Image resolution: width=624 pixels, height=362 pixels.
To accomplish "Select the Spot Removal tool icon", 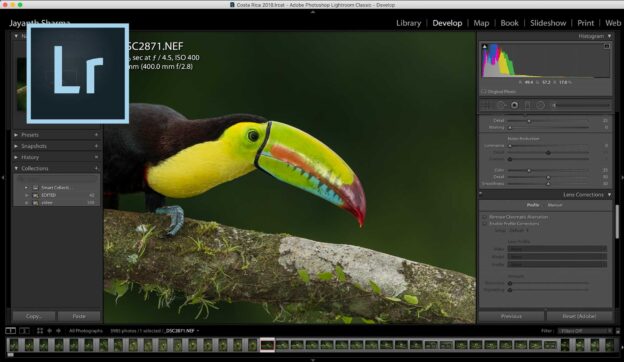I will [500, 105].
